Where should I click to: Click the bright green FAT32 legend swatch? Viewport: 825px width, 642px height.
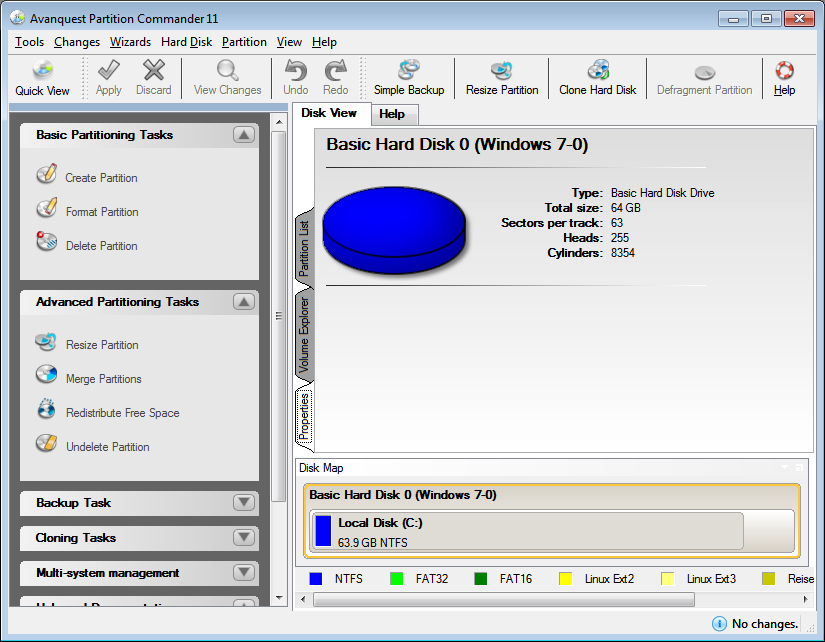coord(397,579)
